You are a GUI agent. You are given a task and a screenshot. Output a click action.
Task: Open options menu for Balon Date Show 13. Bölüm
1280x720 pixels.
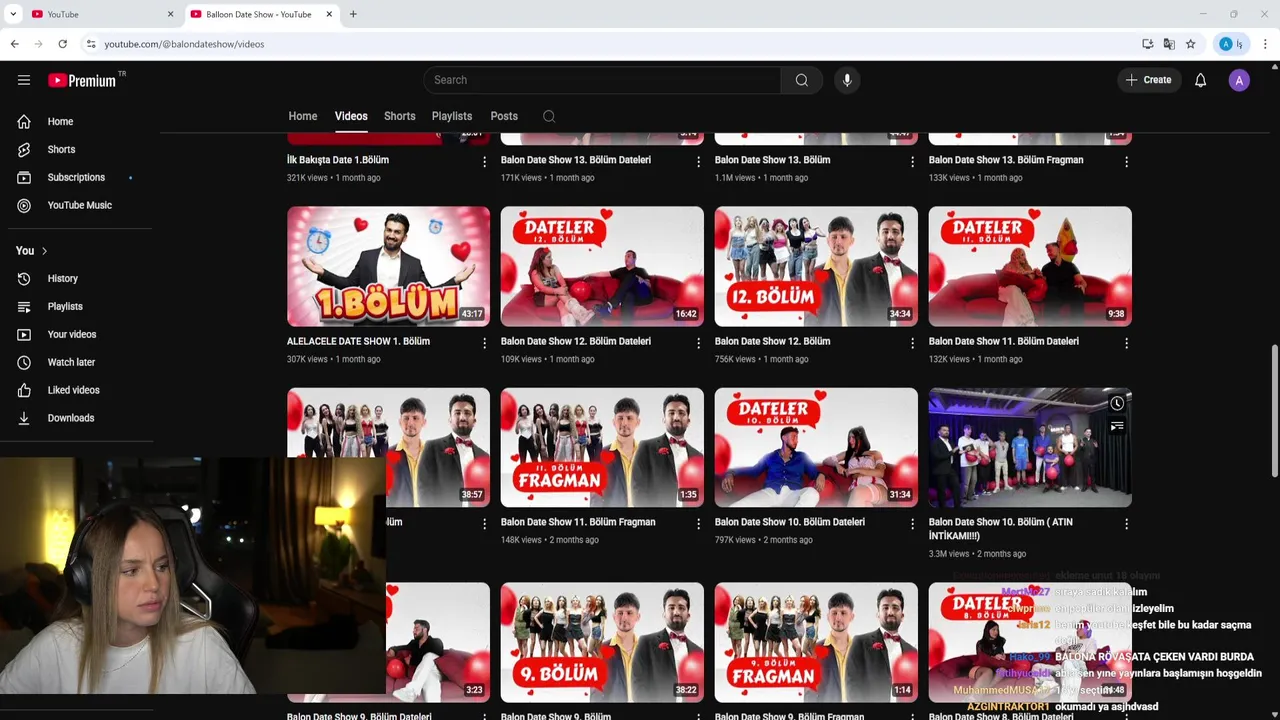point(912,161)
